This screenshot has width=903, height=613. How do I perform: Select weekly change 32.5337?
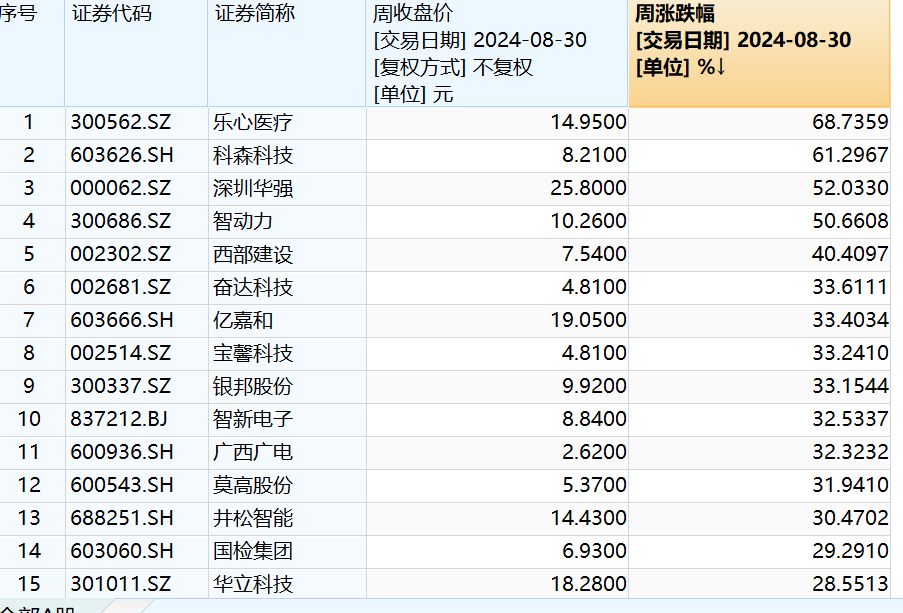(850, 419)
